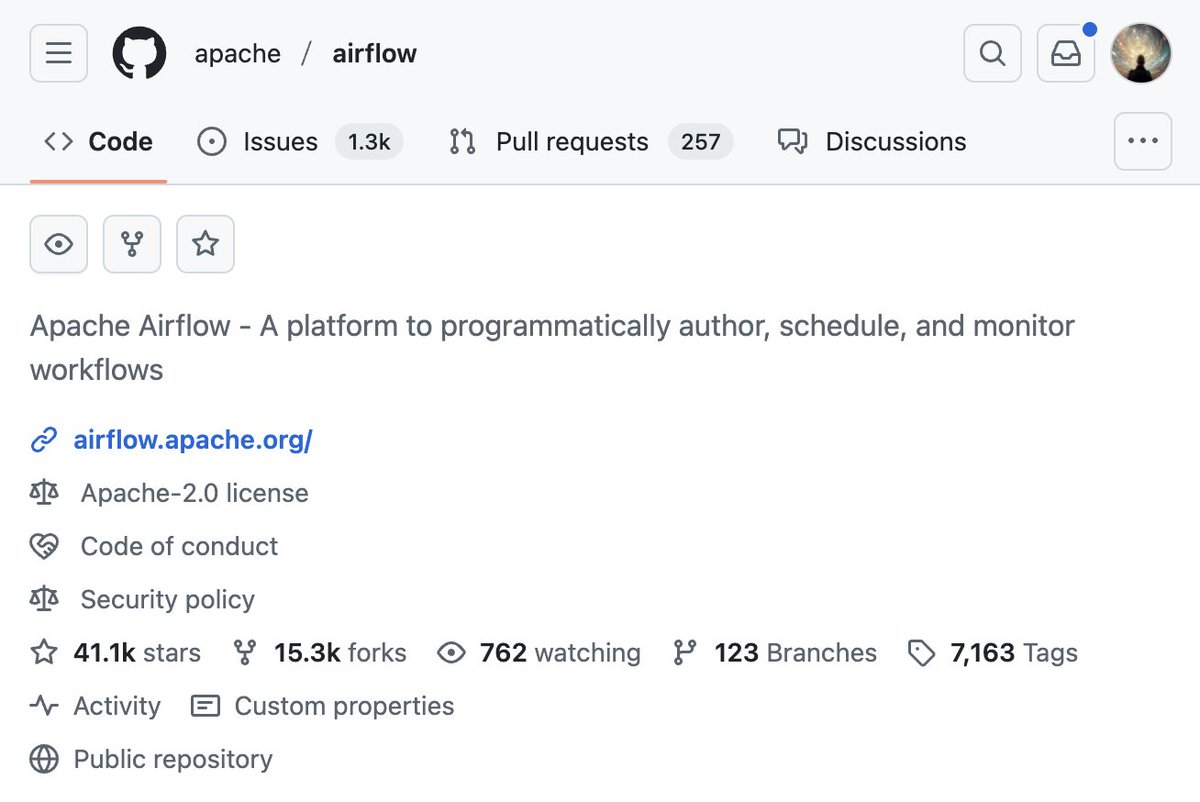Image resolution: width=1200 pixels, height=802 pixels.
Task: Click the 1.3k issues counter badge
Action: [369, 142]
